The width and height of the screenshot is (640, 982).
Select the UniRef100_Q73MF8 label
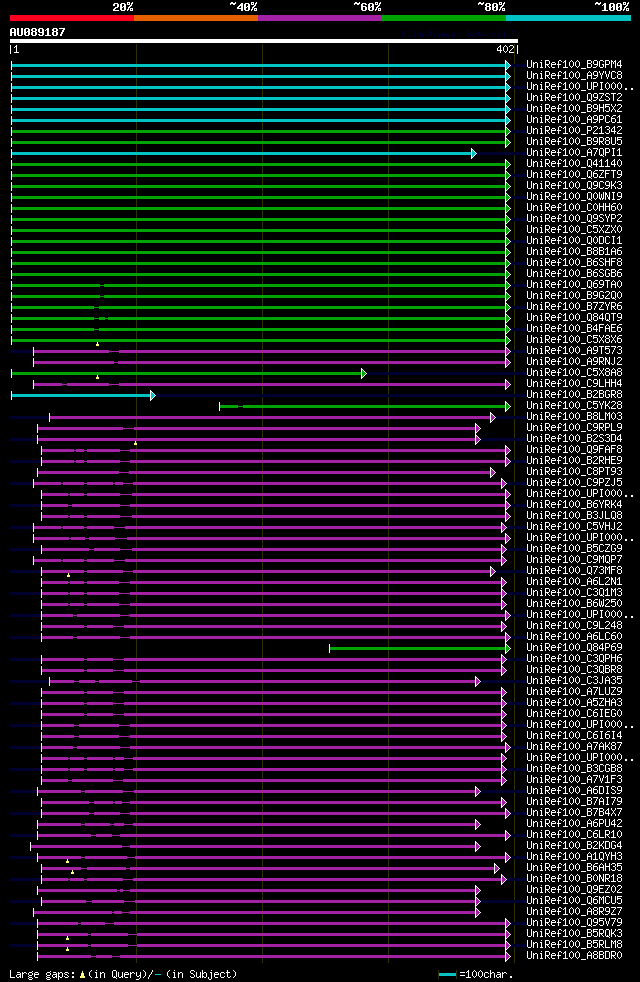574,571
